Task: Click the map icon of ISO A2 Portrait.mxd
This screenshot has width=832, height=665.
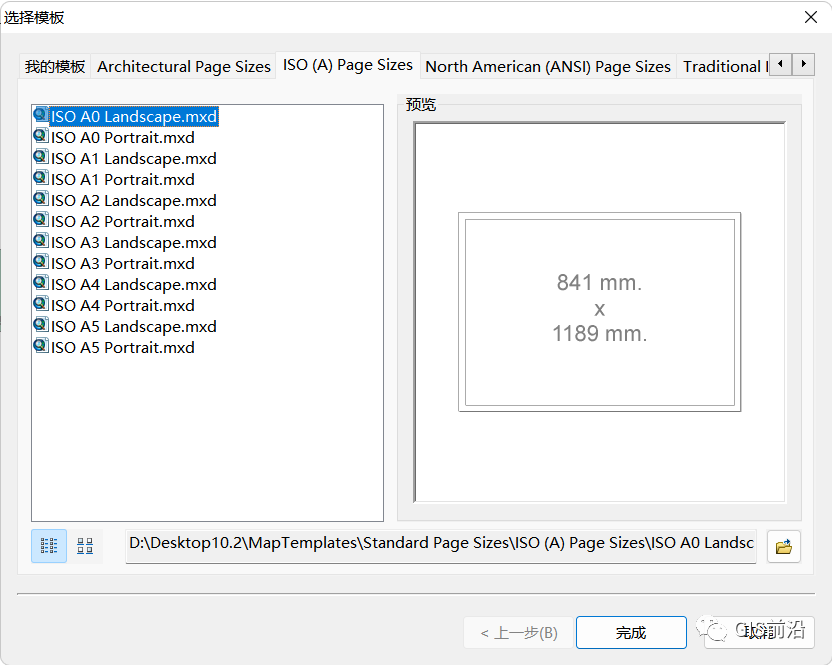Action: click(41, 220)
